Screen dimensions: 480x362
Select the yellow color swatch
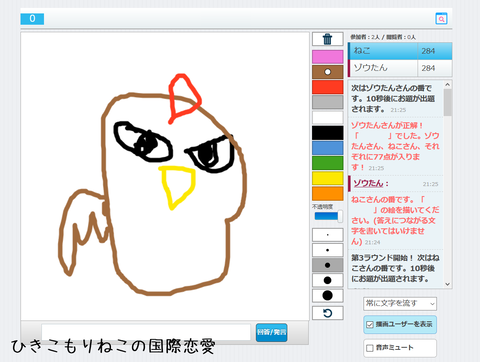tap(327, 178)
